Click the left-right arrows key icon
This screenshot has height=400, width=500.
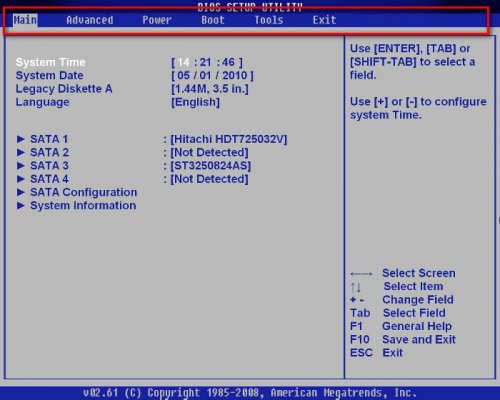tap(361, 274)
